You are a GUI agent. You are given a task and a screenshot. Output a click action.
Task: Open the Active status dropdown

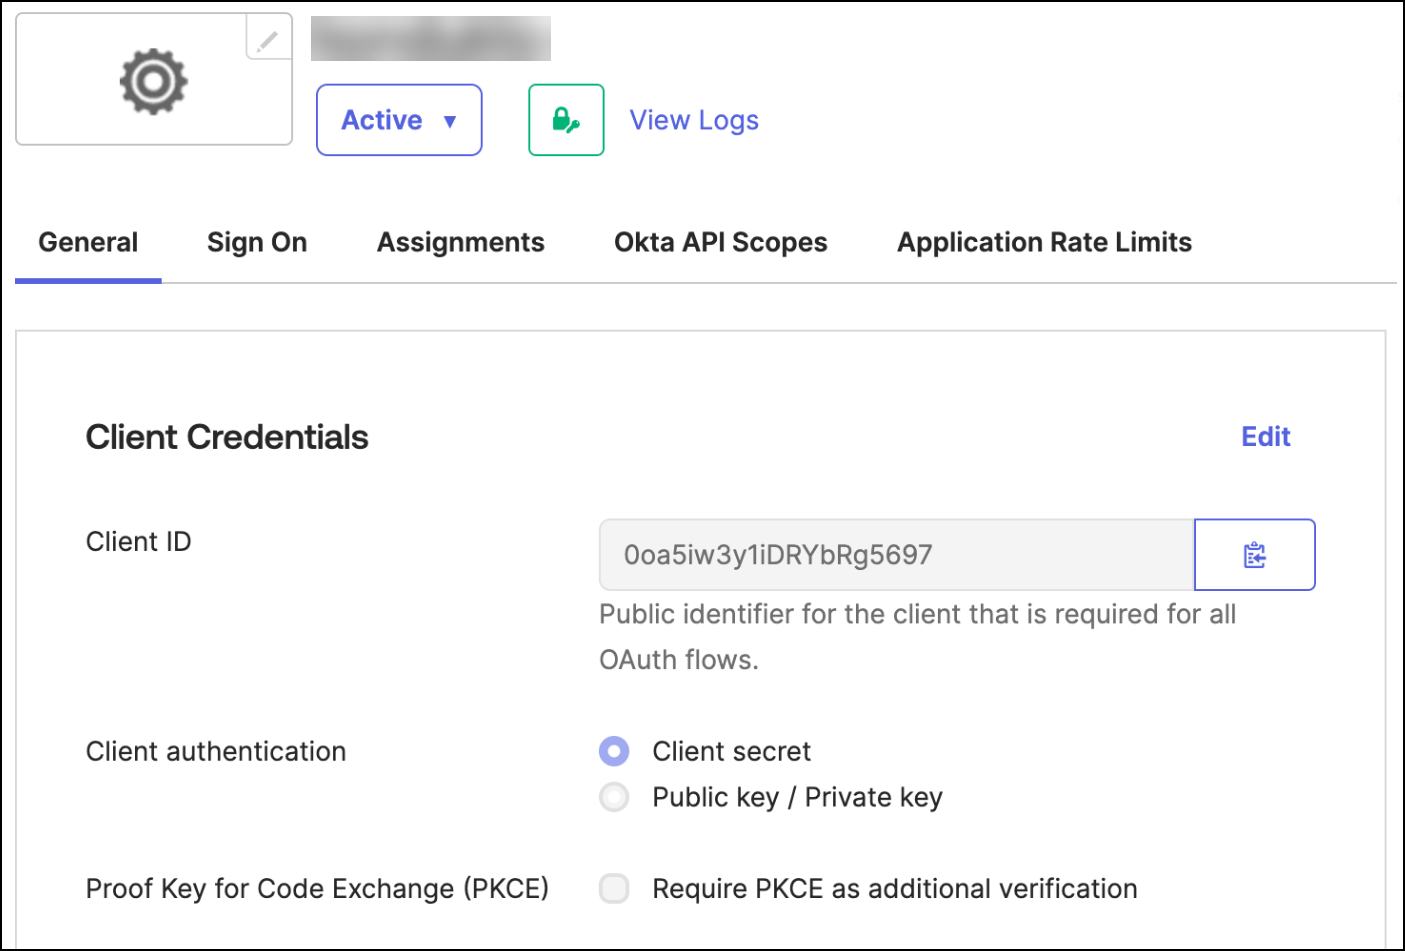point(399,120)
